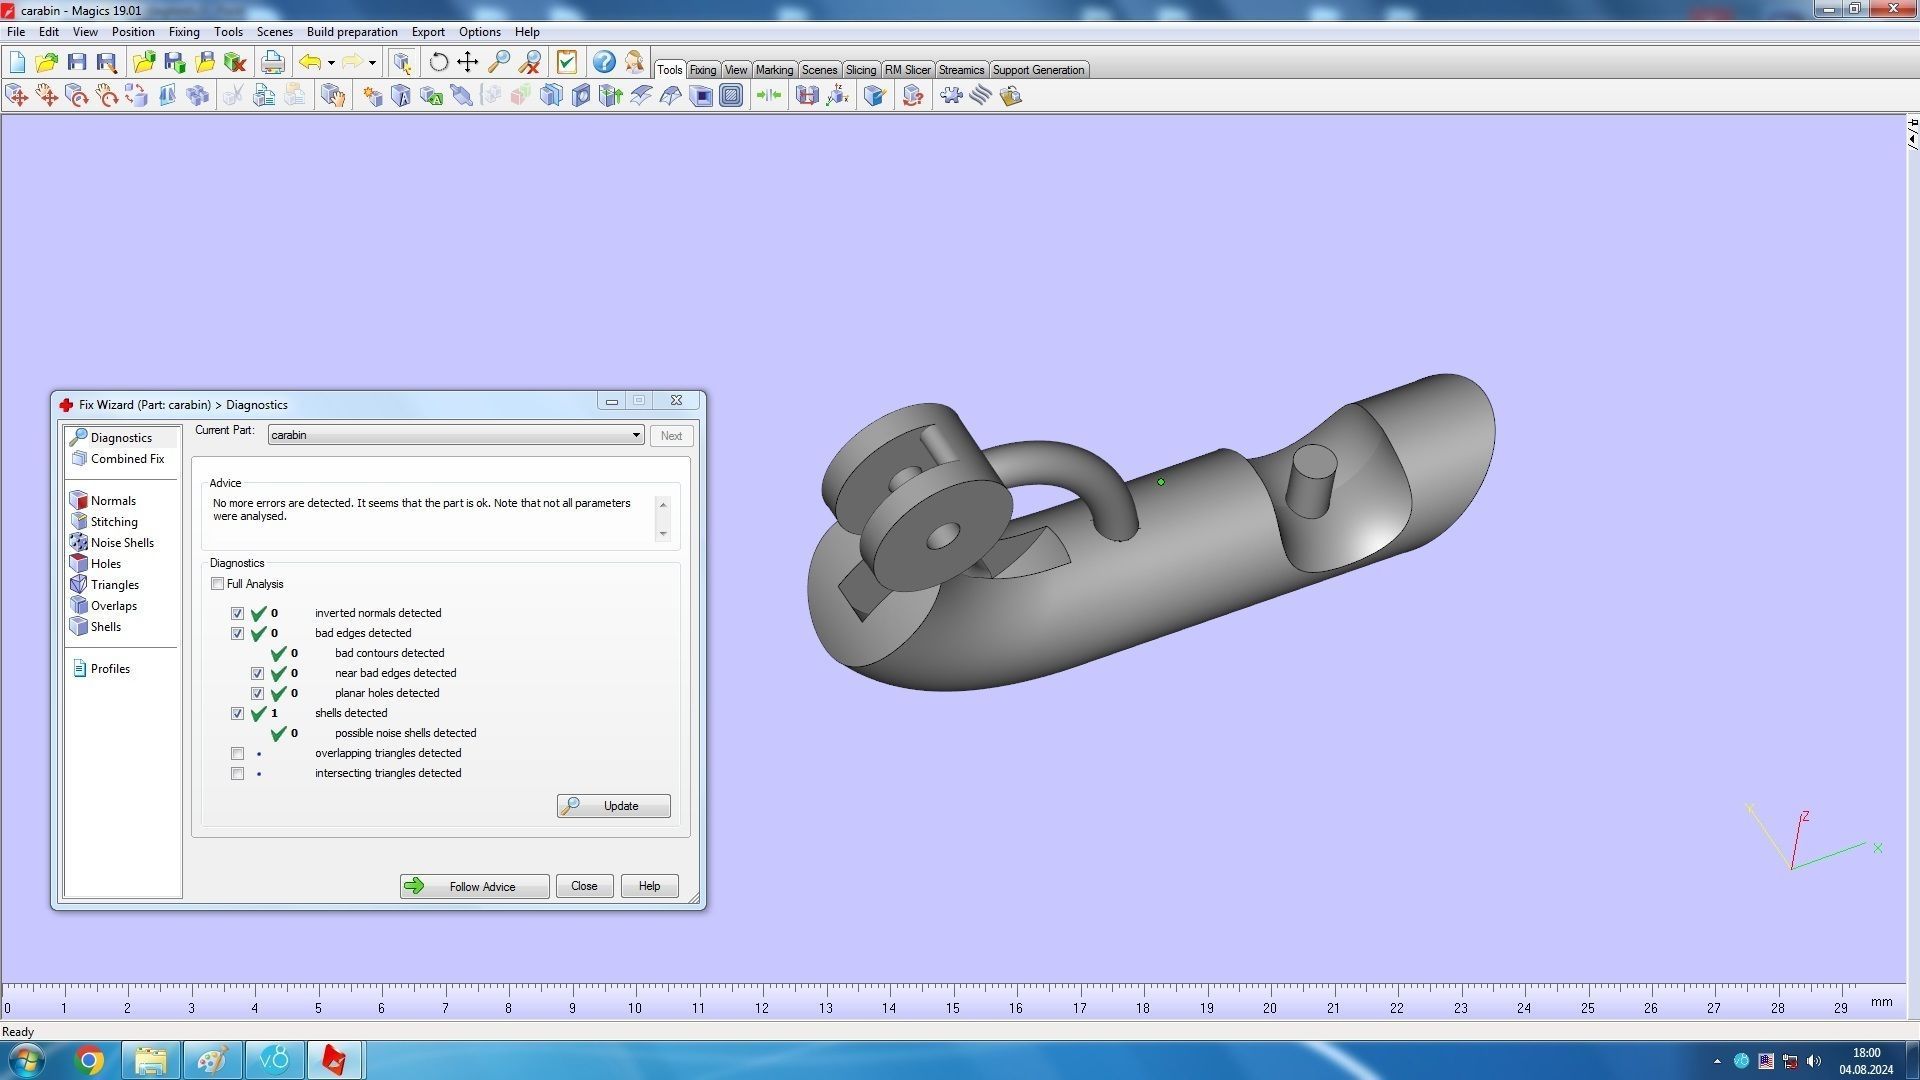Open Holes fix in wizard sidebar
Viewport: 1920px width, 1080px height.
tap(105, 564)
